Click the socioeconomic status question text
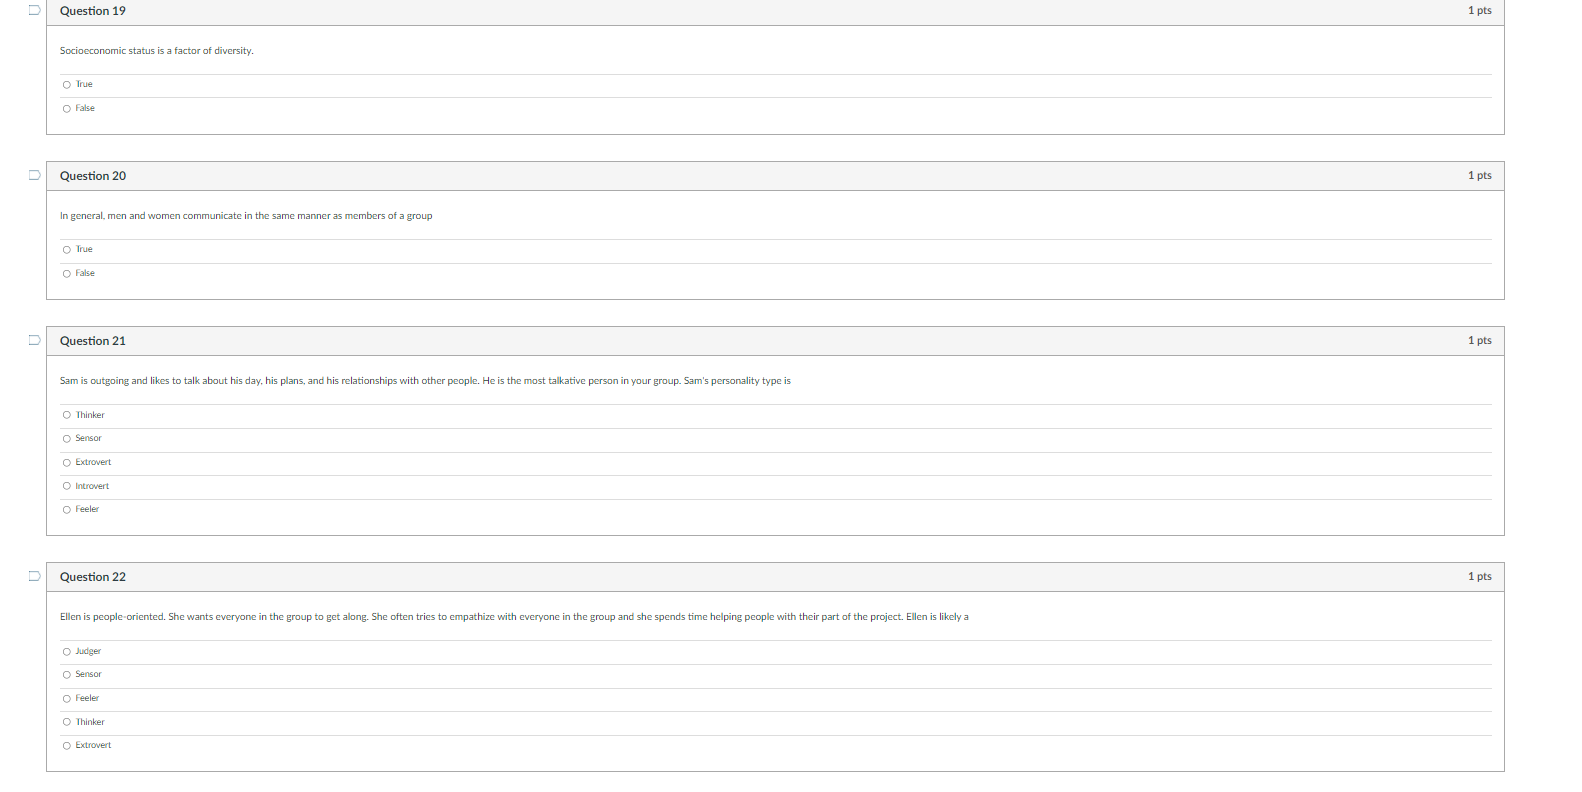Viewport: 1582px width, 792px height. pos(157,51)
